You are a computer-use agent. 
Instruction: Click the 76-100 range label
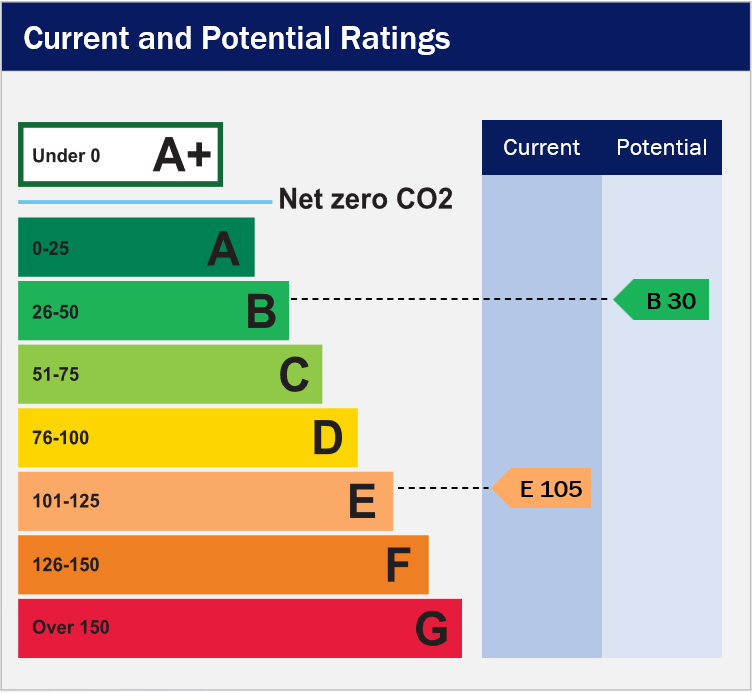[60, 438]
